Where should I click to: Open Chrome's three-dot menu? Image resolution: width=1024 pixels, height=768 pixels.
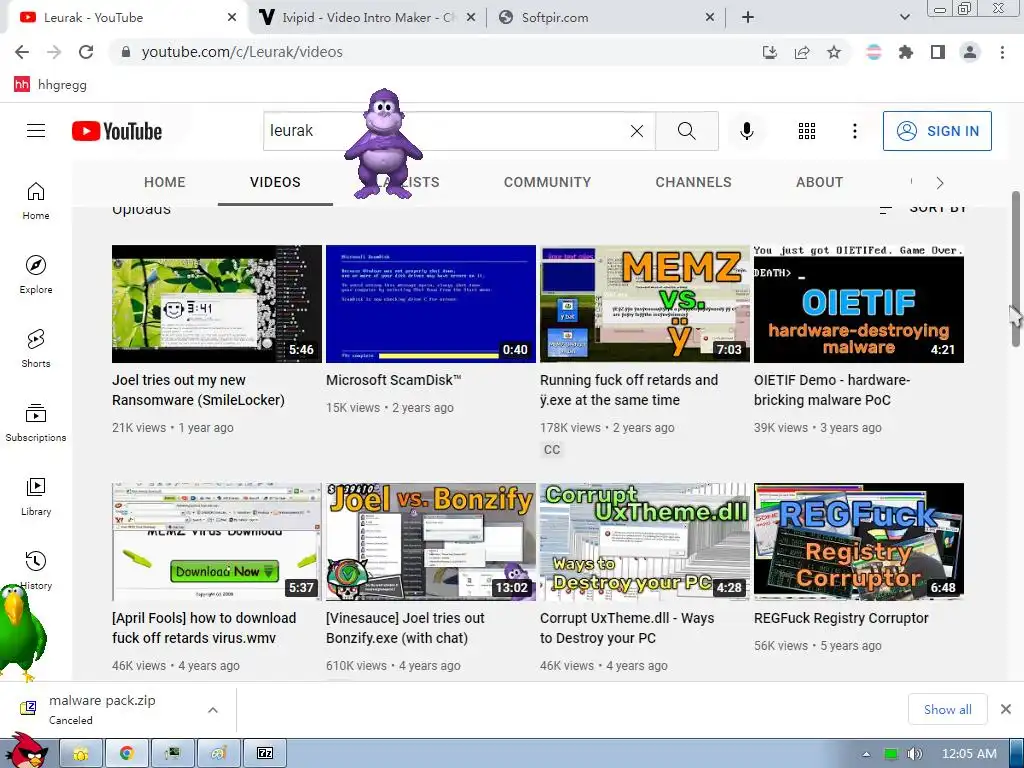(x=1002, y=52)
